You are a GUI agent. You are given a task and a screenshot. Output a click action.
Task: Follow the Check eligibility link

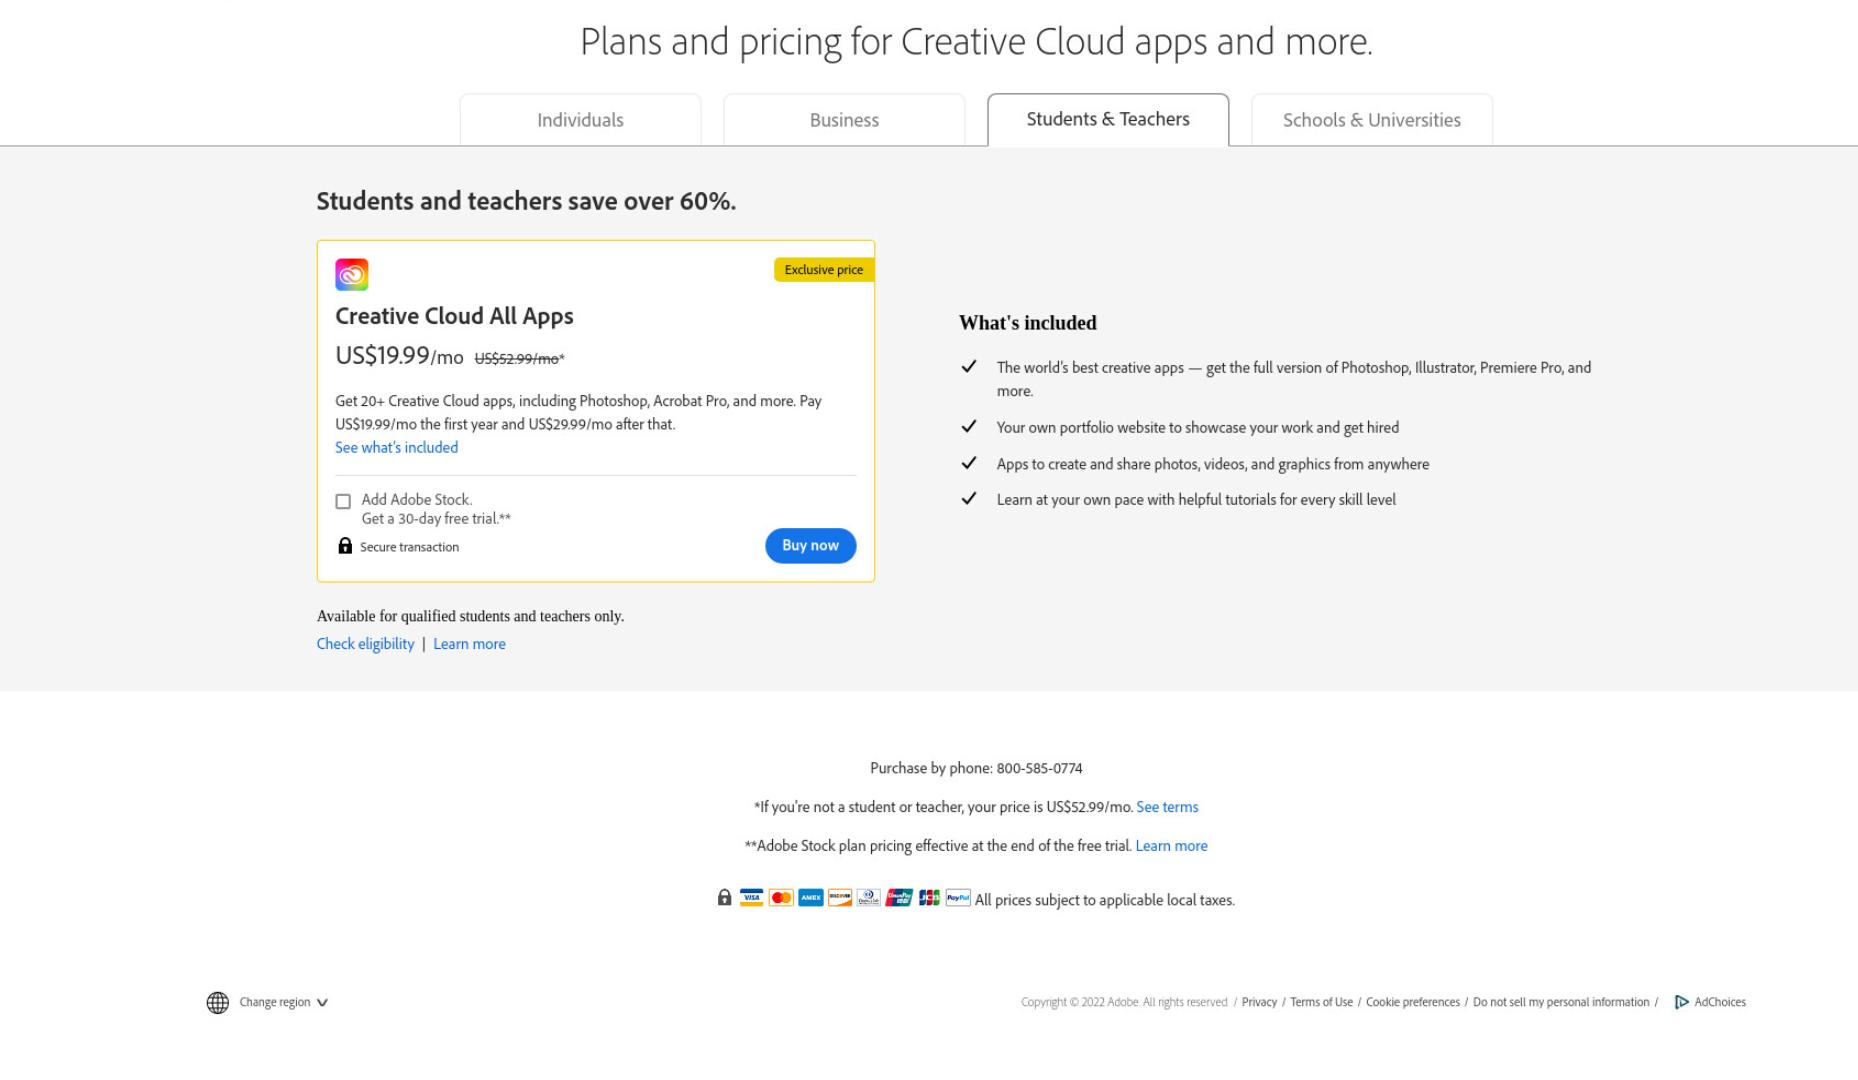(365, 644)
